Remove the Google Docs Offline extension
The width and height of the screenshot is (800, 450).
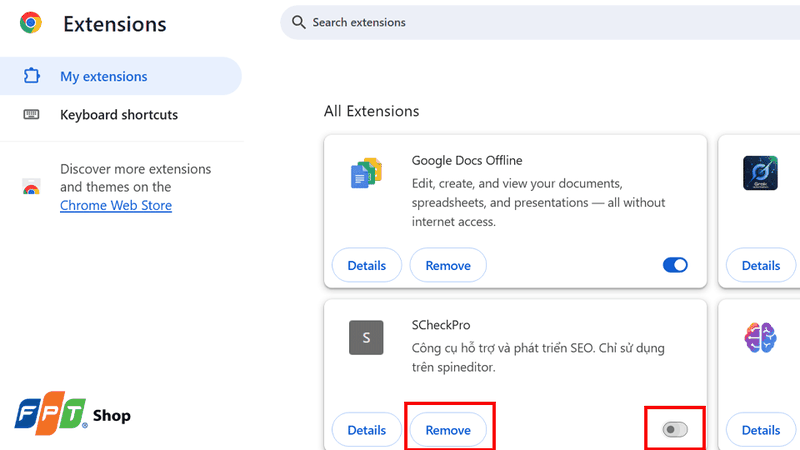448,265
